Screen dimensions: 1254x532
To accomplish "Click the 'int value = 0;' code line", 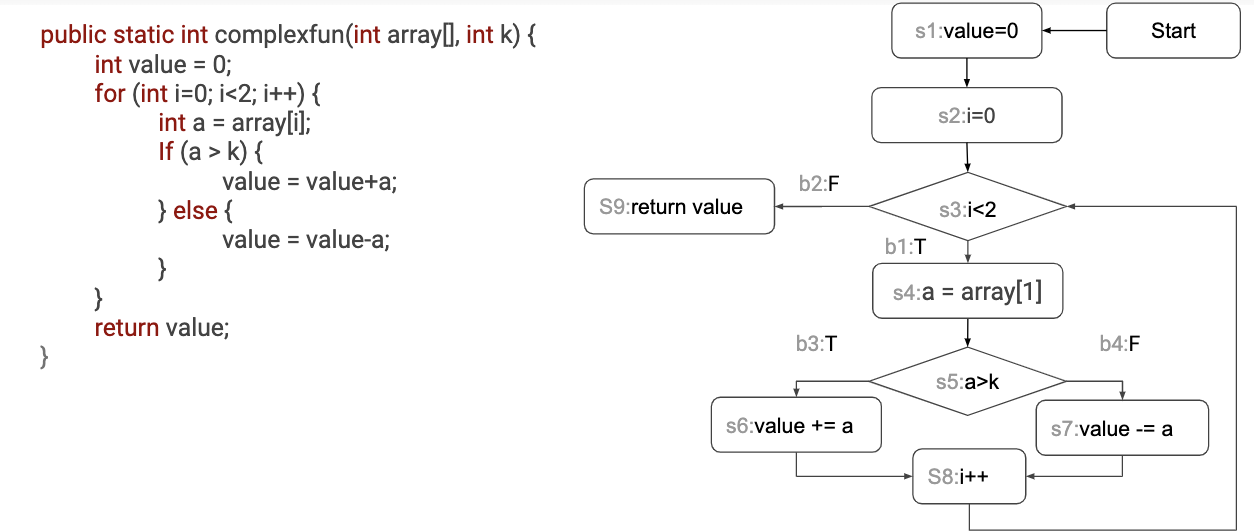I will 163,65.
